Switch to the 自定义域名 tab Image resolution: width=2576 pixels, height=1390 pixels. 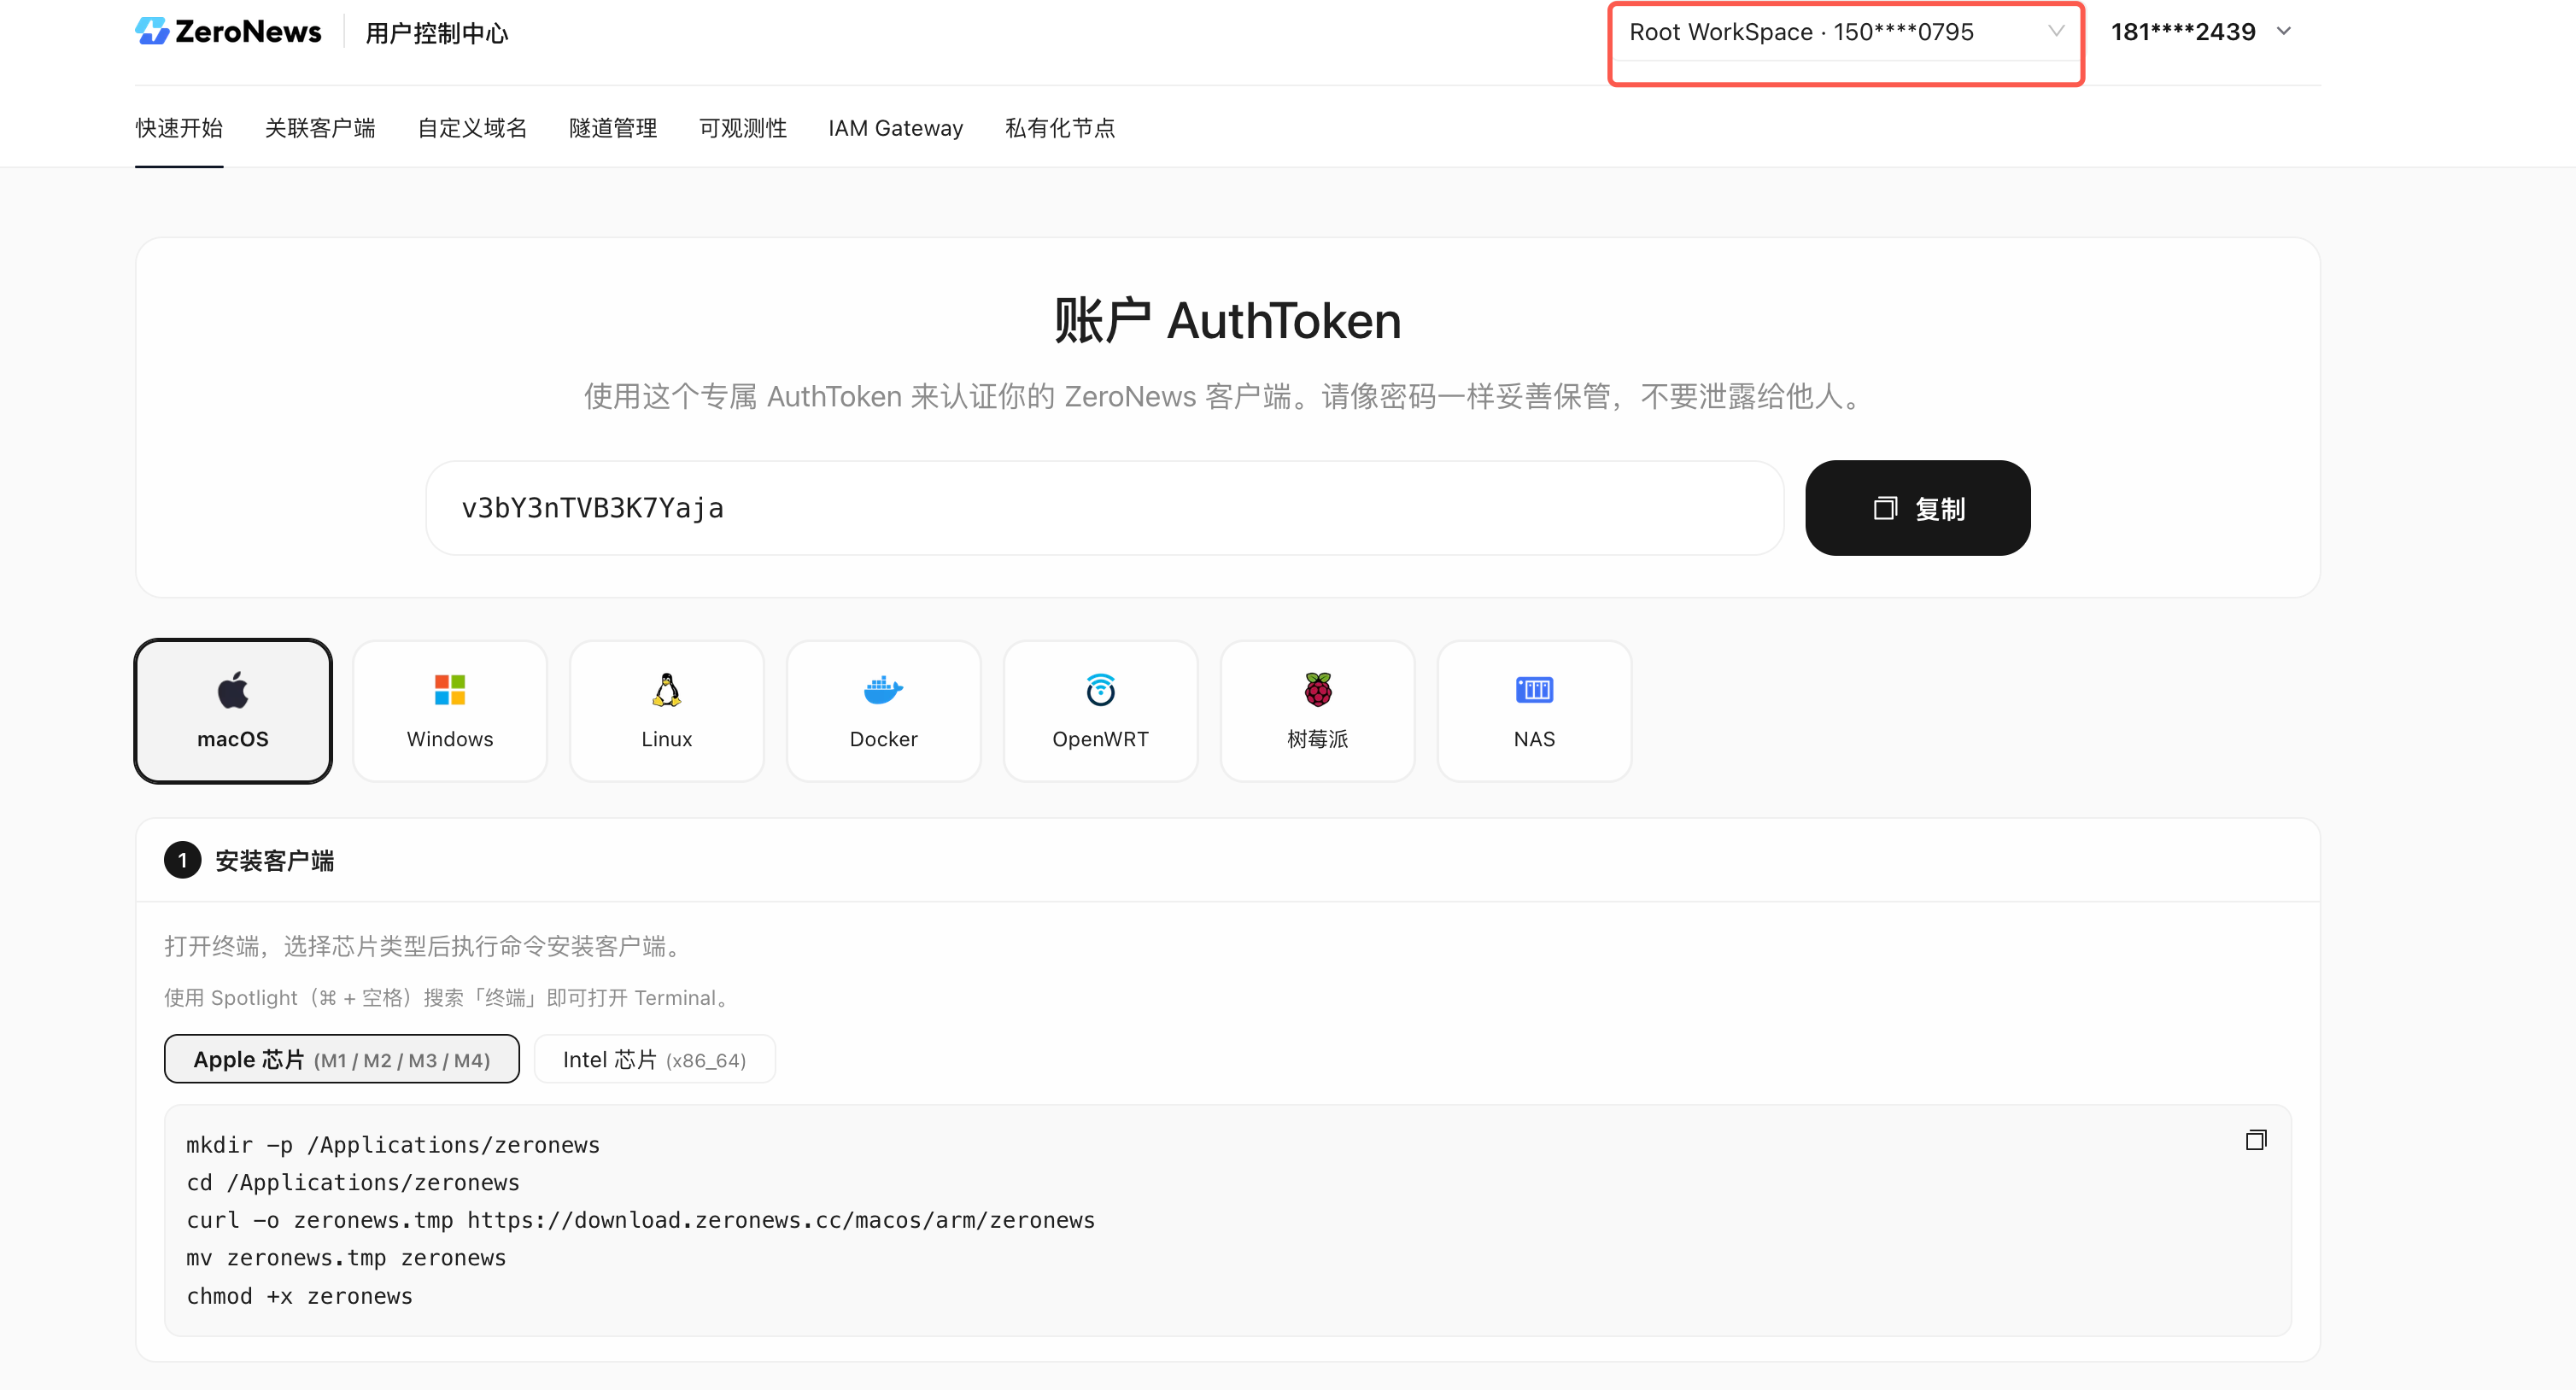click(472, 128)
